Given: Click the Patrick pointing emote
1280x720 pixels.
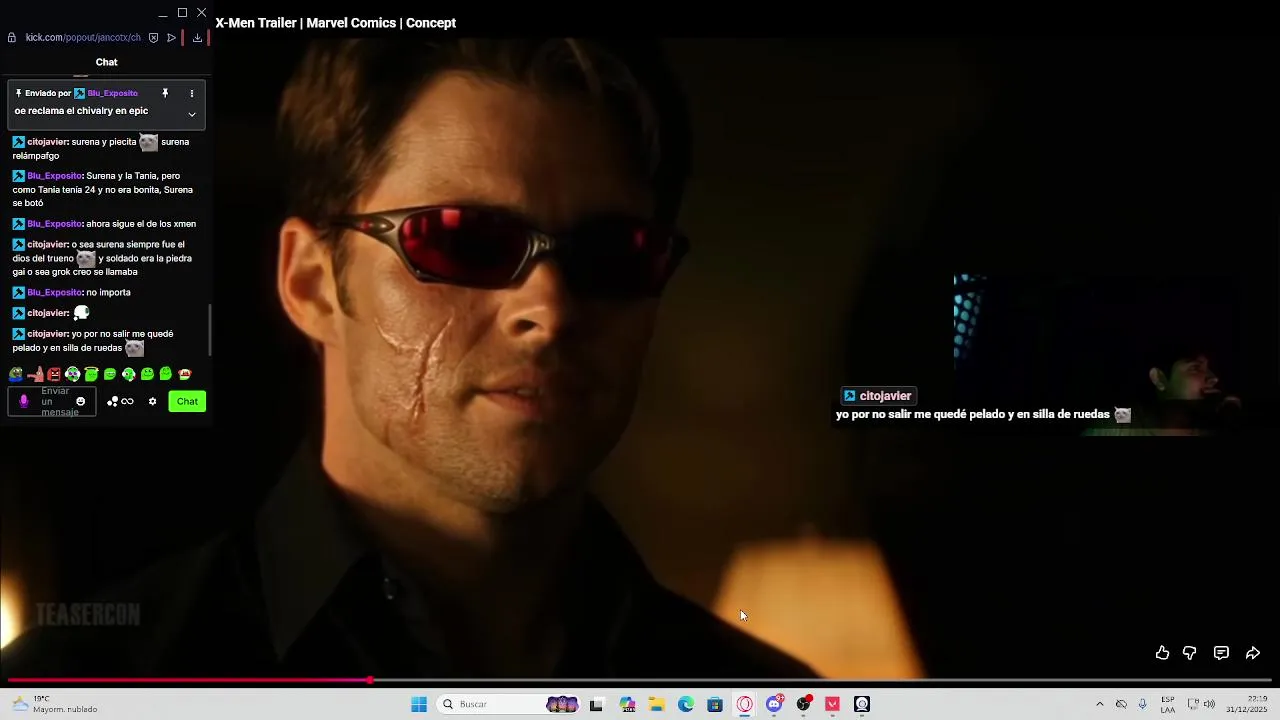Looking at the screenshot, I should click(x=35, y=374).
